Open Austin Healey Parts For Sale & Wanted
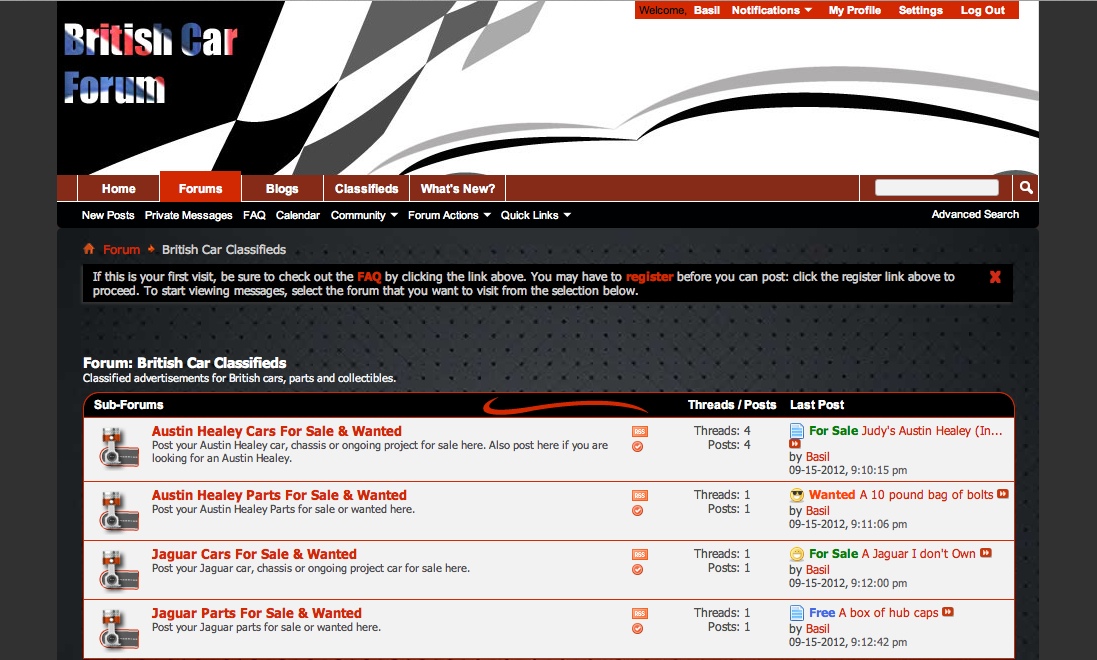 point(279,495)
